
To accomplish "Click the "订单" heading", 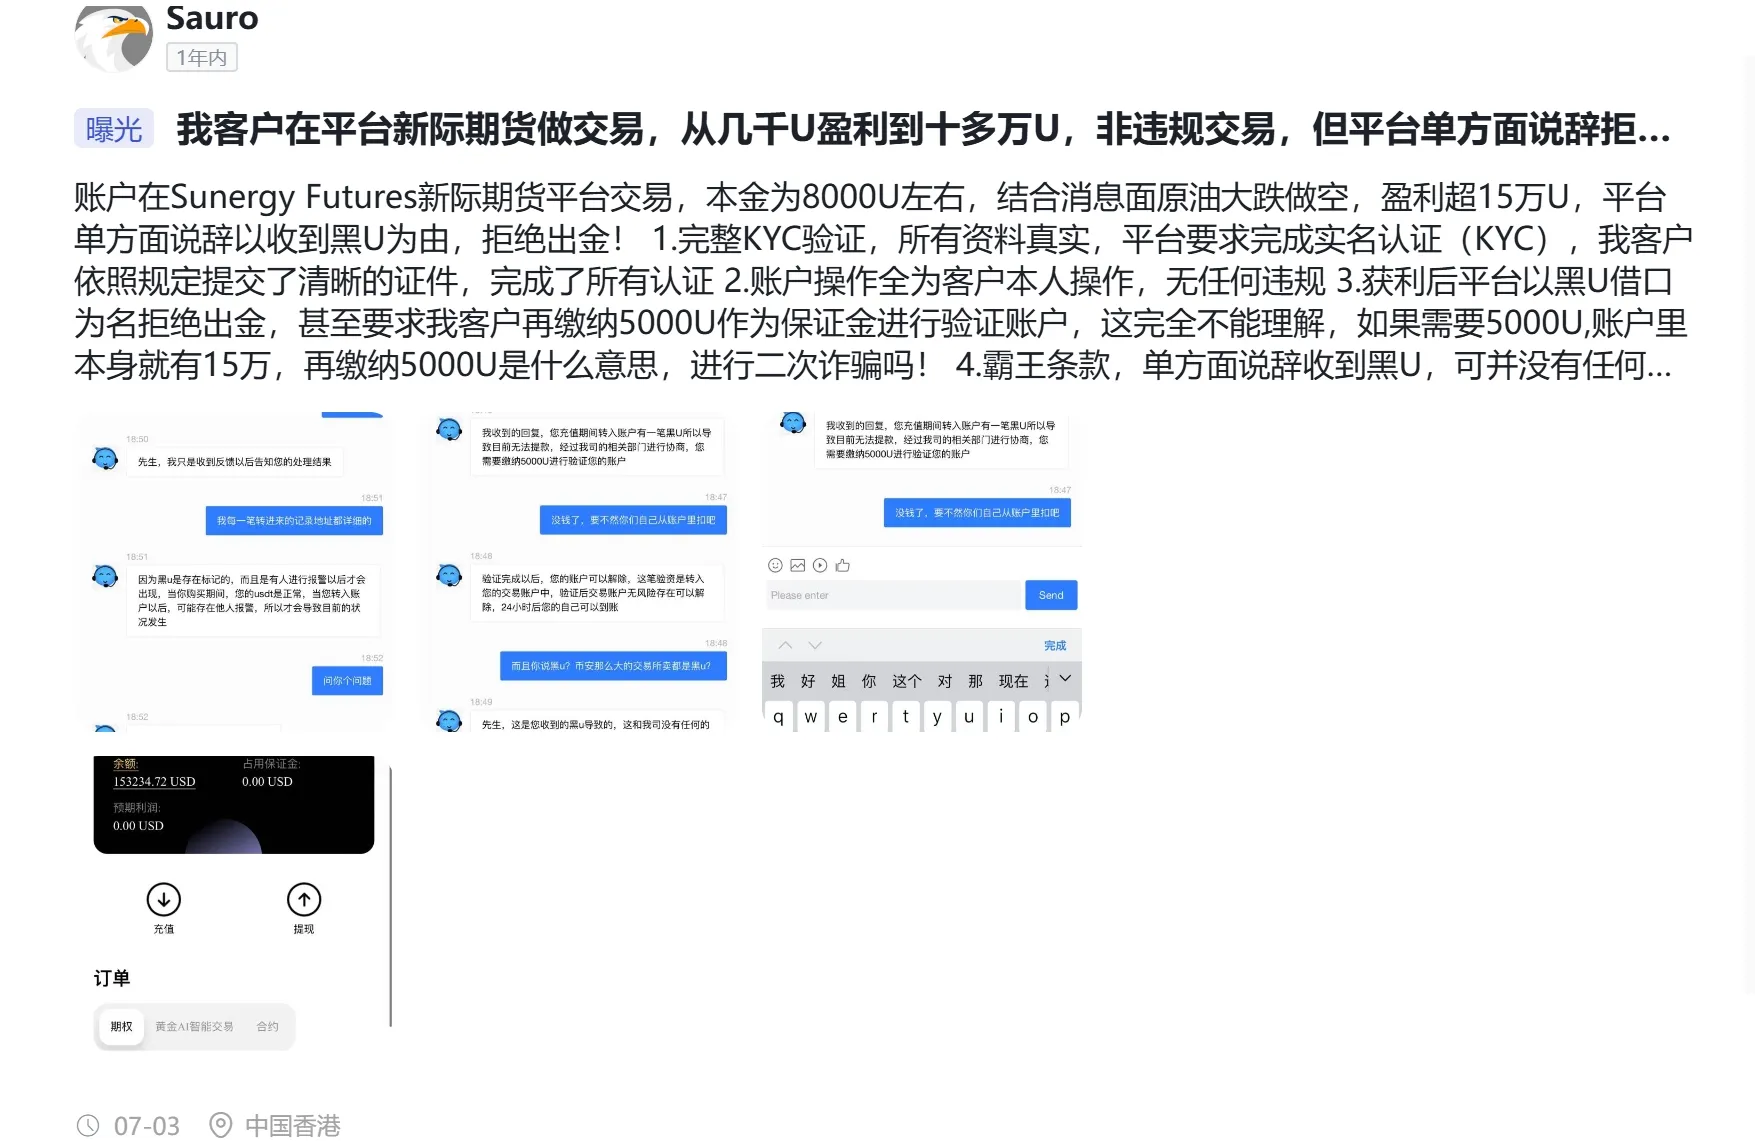I will click(x=112, y=978).
